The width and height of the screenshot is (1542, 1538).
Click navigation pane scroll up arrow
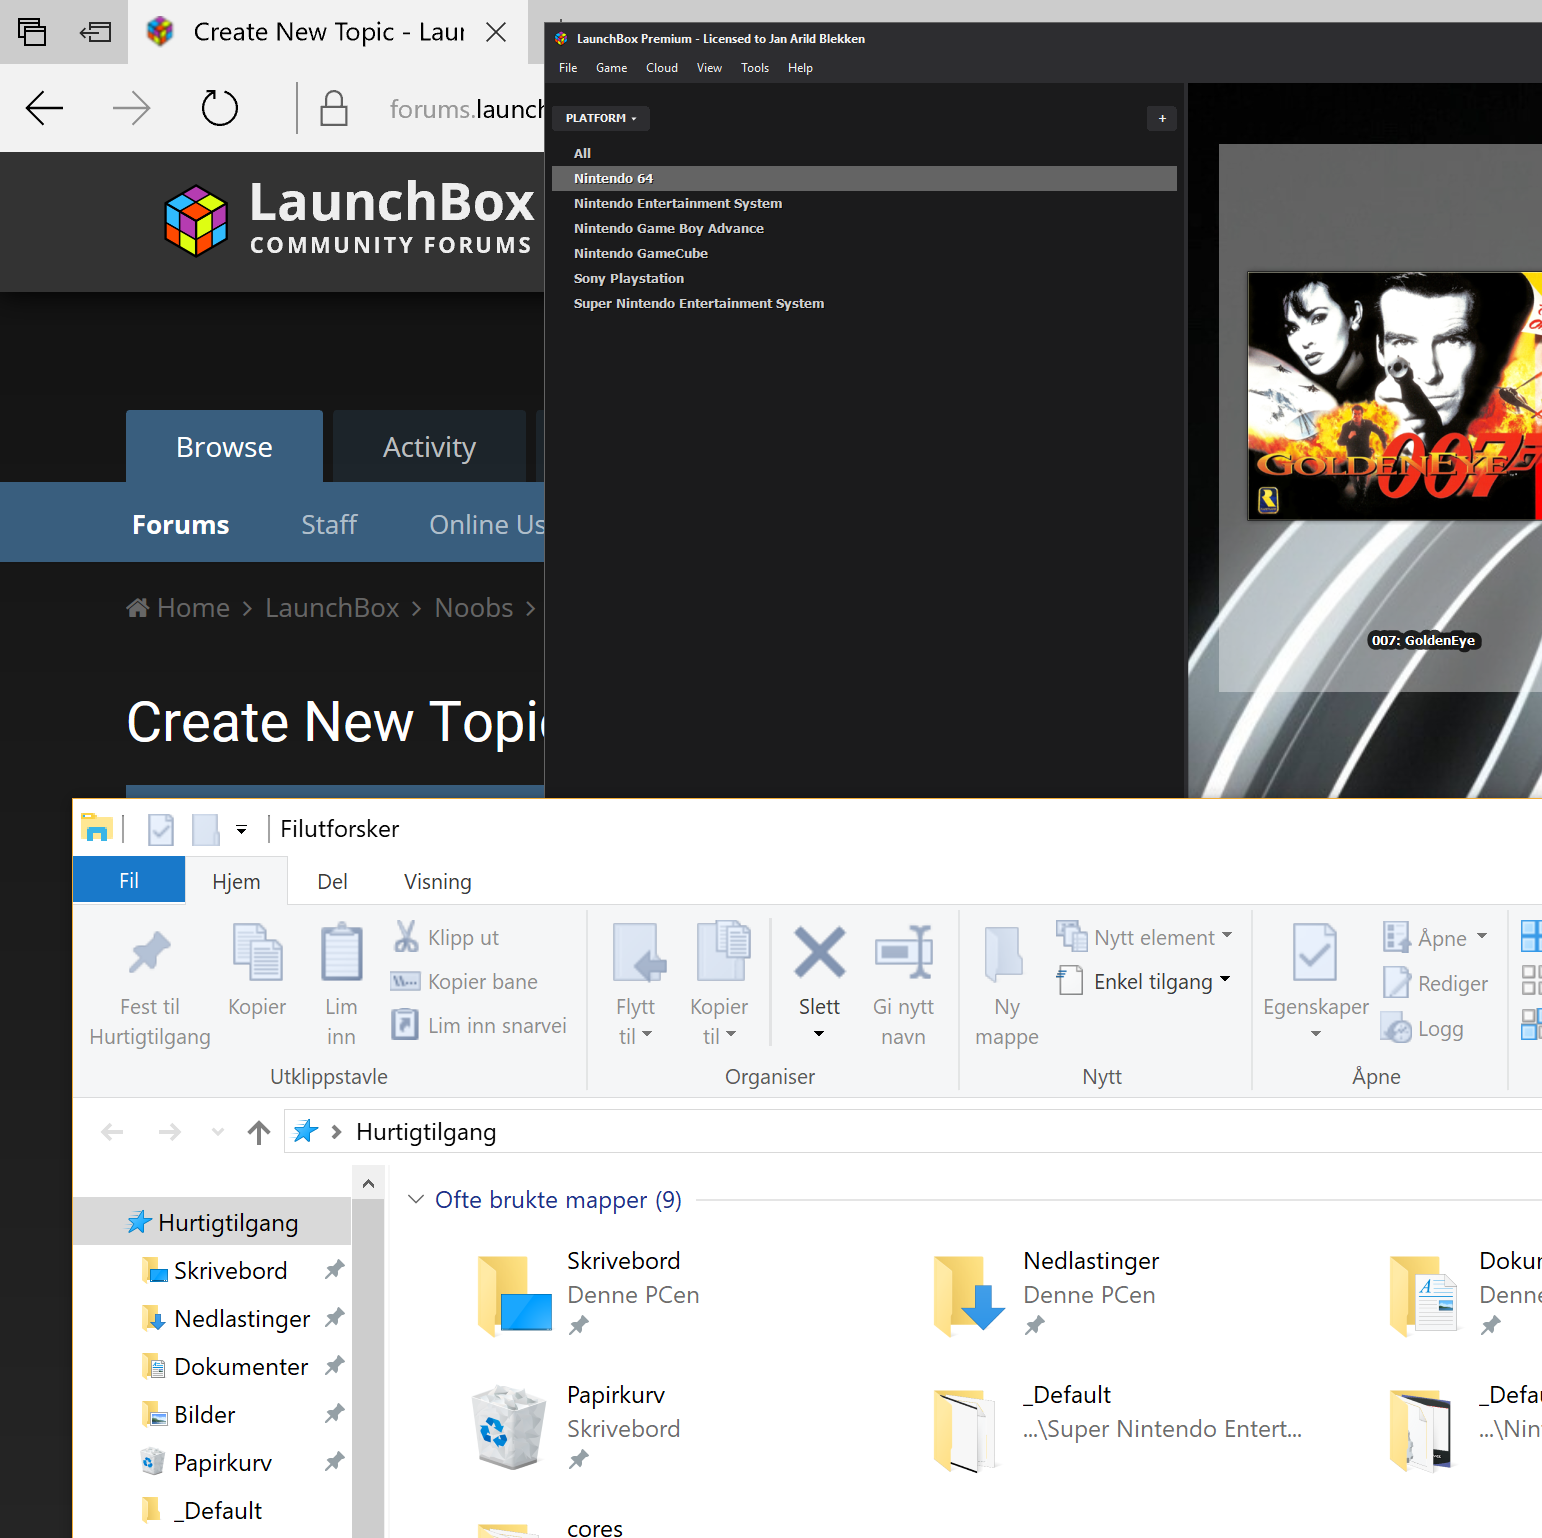tap(368, 1183)
